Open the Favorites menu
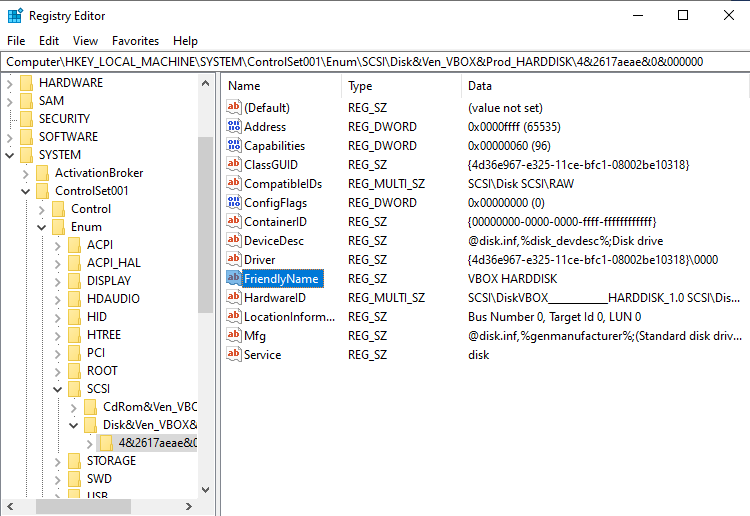 pyautogui.click(x=135, y=41)
